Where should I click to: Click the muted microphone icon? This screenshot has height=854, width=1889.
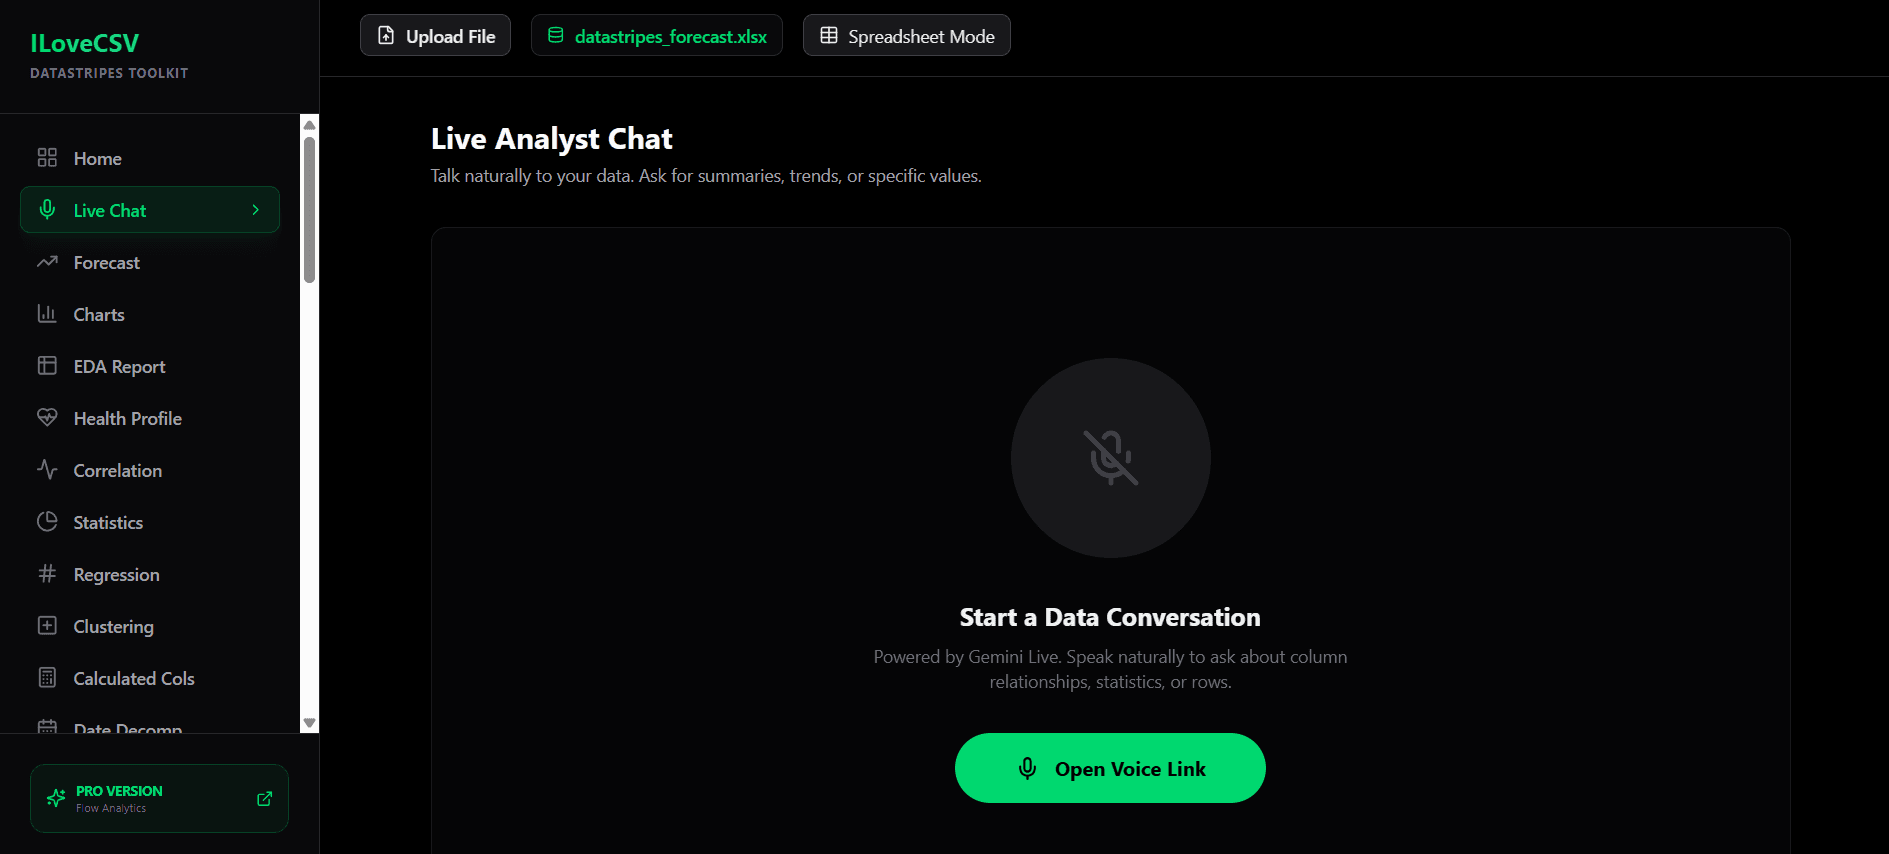1110,458
